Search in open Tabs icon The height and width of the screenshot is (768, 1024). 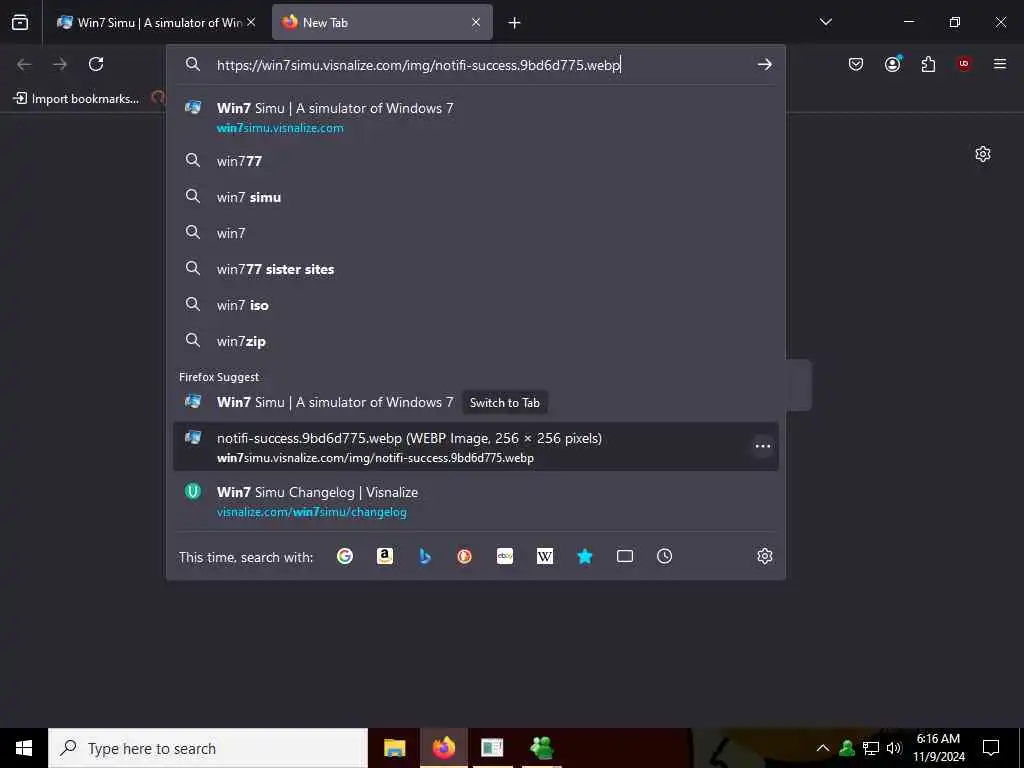(624, 556)
